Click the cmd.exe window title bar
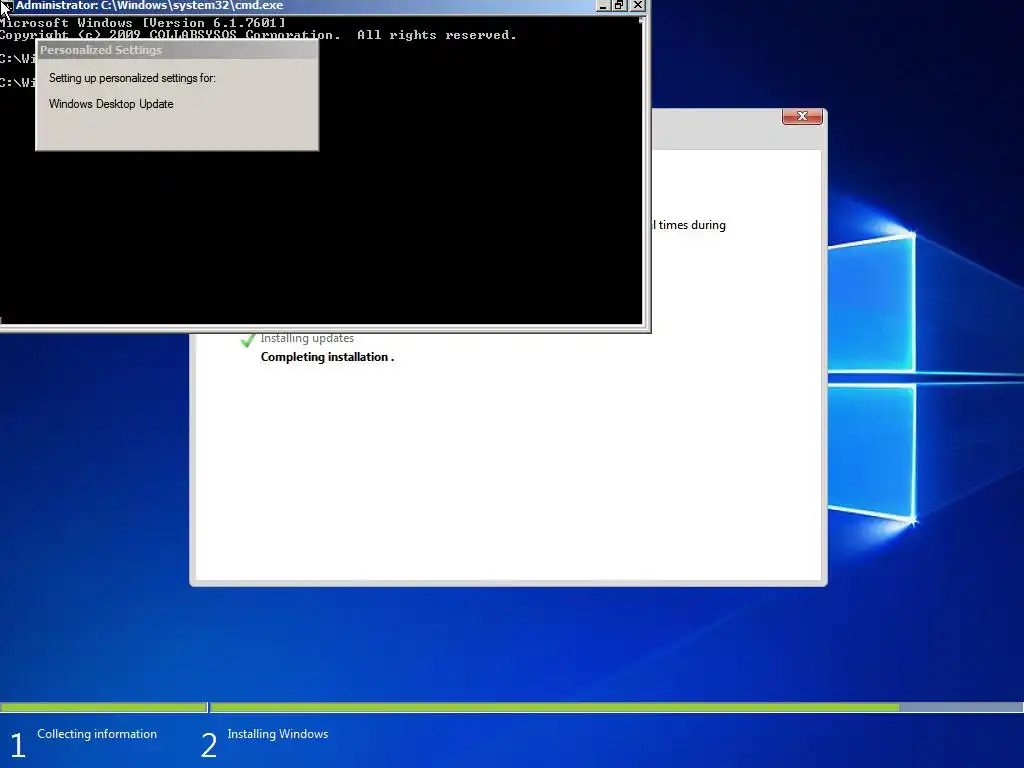Screen dimensions: 1024x768 304,6
